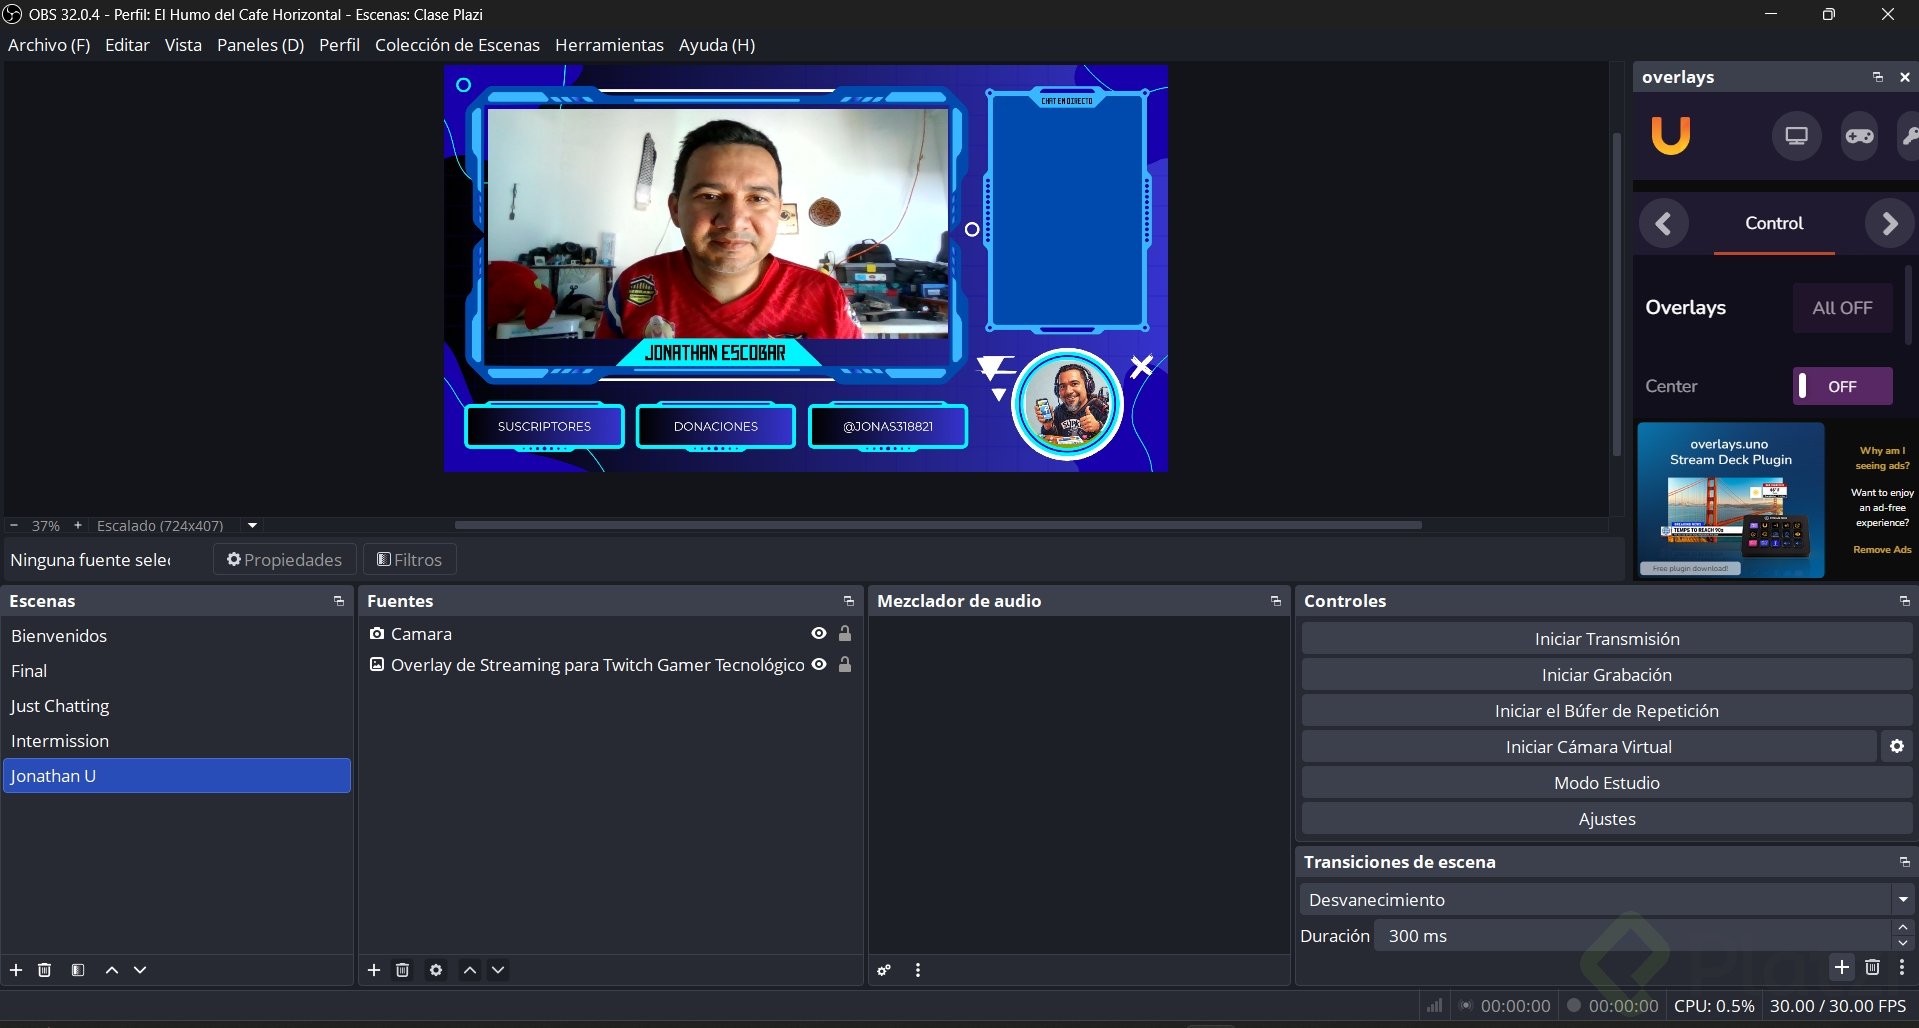The image size is (1919, 1028).
Task: Move scene up in Escenas list
Action: 112,970
